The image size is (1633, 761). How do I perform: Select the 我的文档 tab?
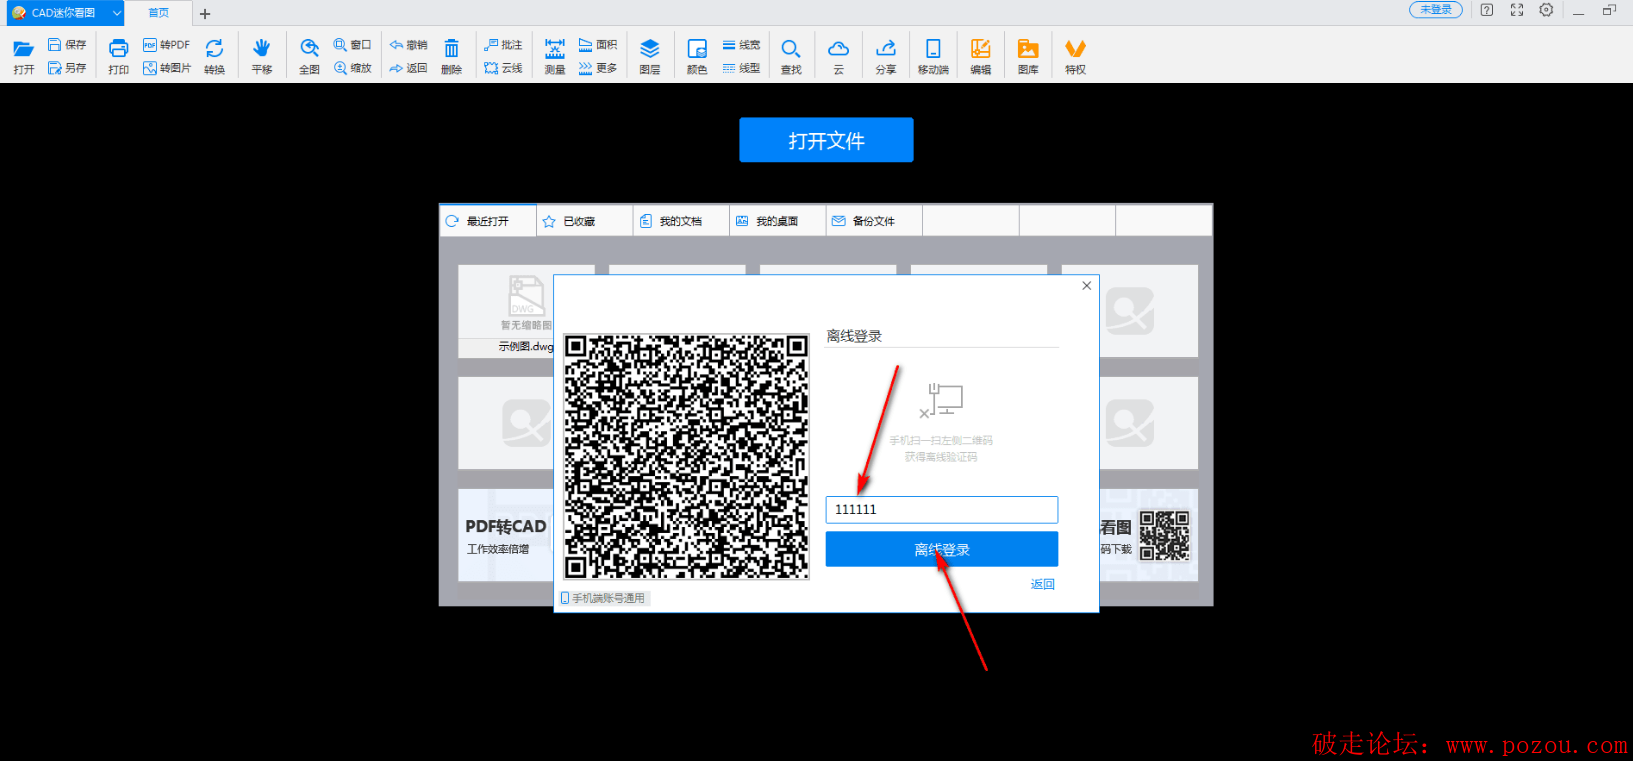tap(681, 221)
